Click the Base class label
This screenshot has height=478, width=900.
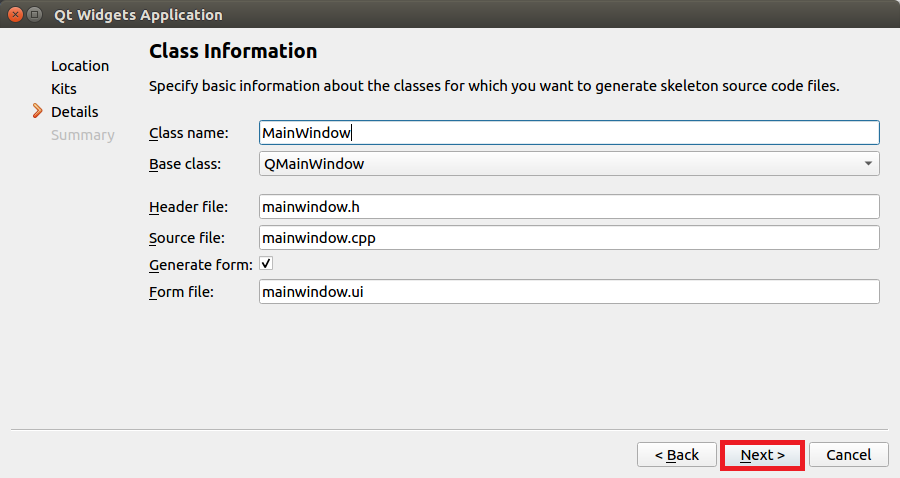pos(185,164)
